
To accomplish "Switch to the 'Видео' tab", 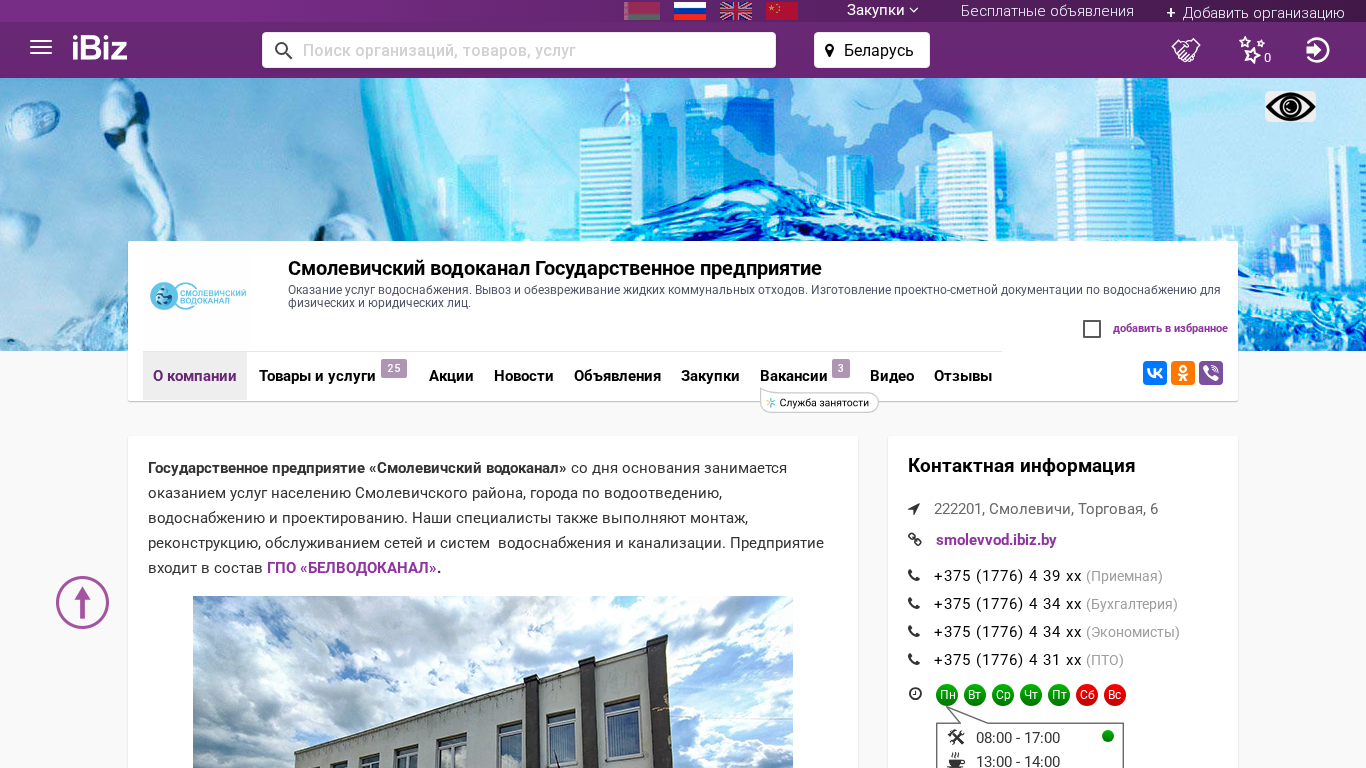I will pyautogui.click(x=892, y=376).
